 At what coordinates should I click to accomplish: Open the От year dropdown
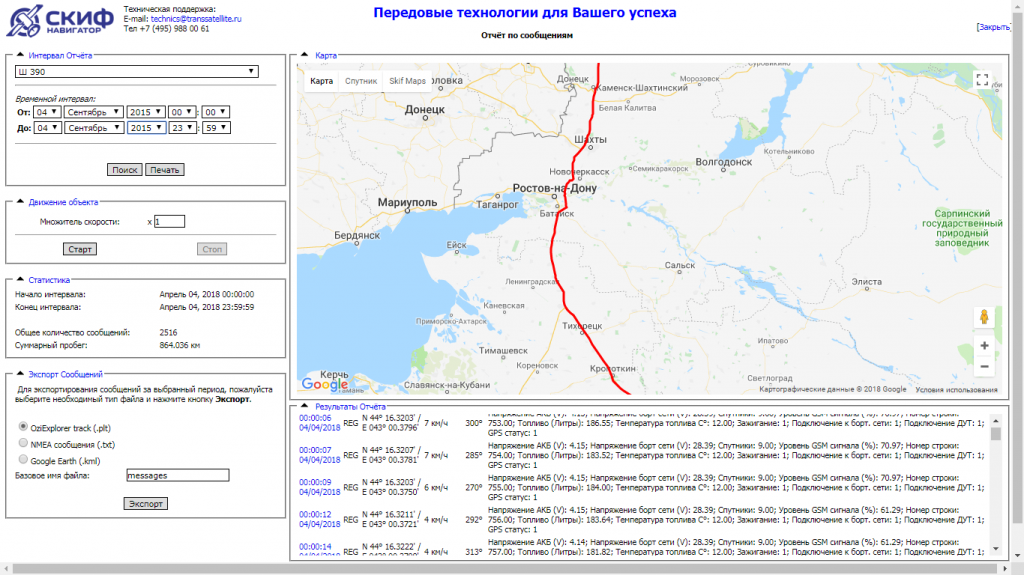point(146,112)
